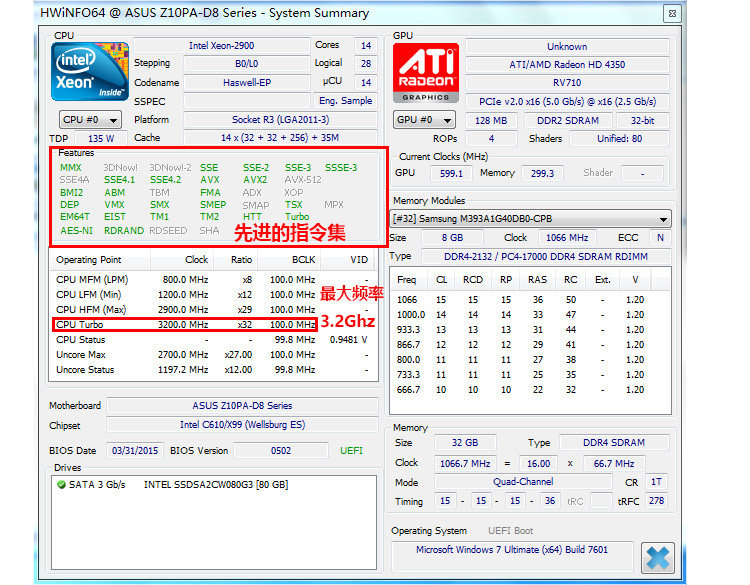The image size is (750, 585).
Task: Click the DDR4-2132 / PC4-17000 type field
Action: click(546, 257)
